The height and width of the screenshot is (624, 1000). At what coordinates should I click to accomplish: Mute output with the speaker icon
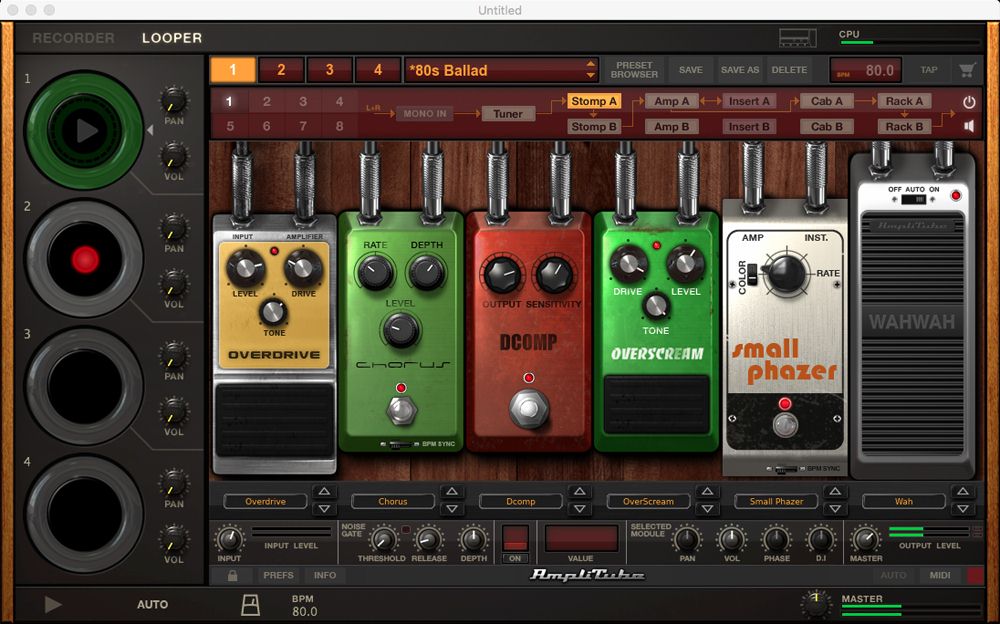(x=968, y=126)
